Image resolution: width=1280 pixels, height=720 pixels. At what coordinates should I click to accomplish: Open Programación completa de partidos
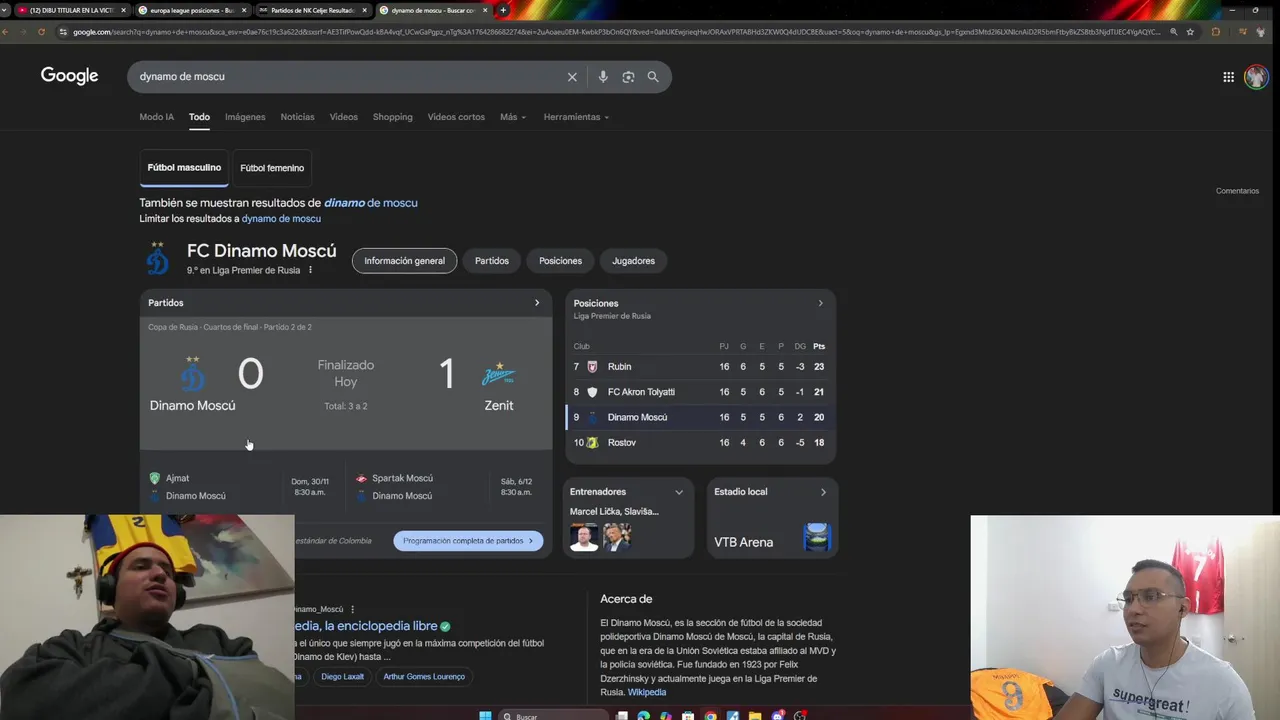(x=468, y=541)
